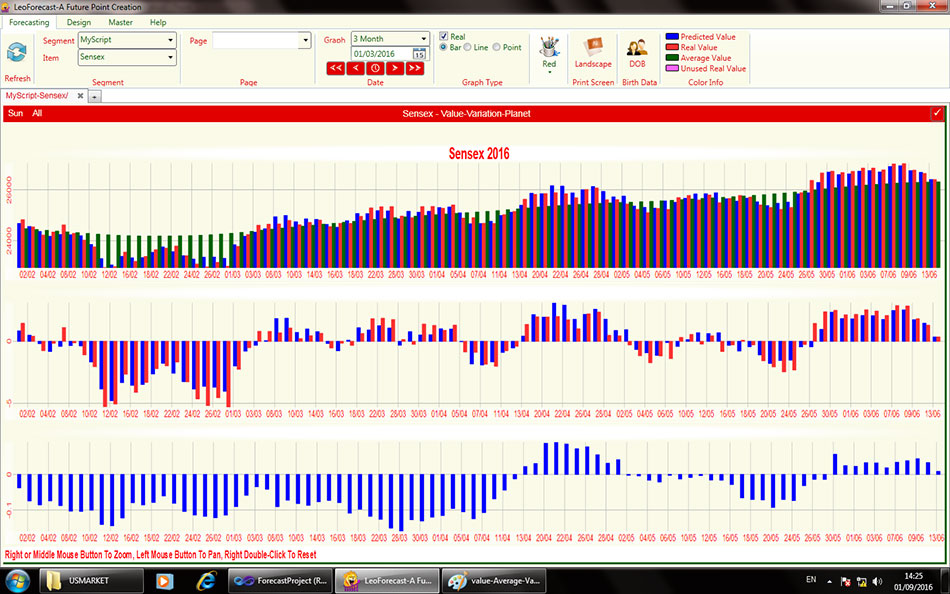Screen dimensions: 950x594
Task: Switch to the value-Average Paint taskbar window
Action: (x=494, y=581)
